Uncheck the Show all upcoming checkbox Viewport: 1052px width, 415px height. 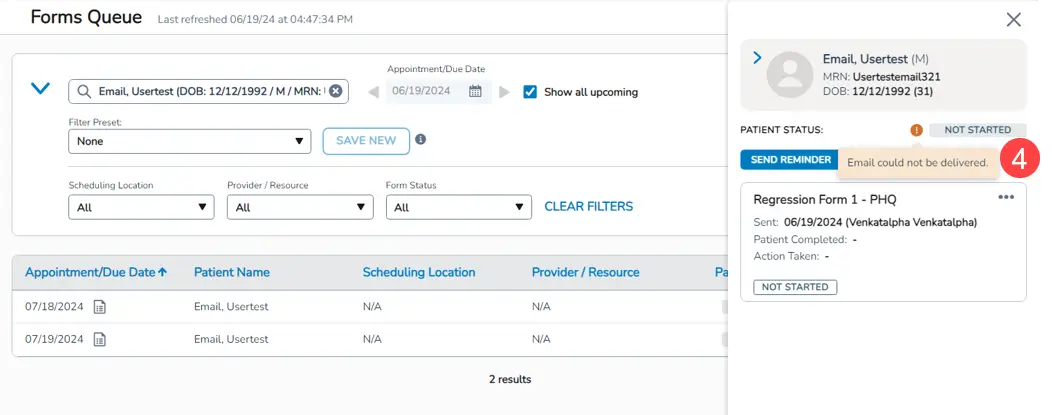[531, 91]
